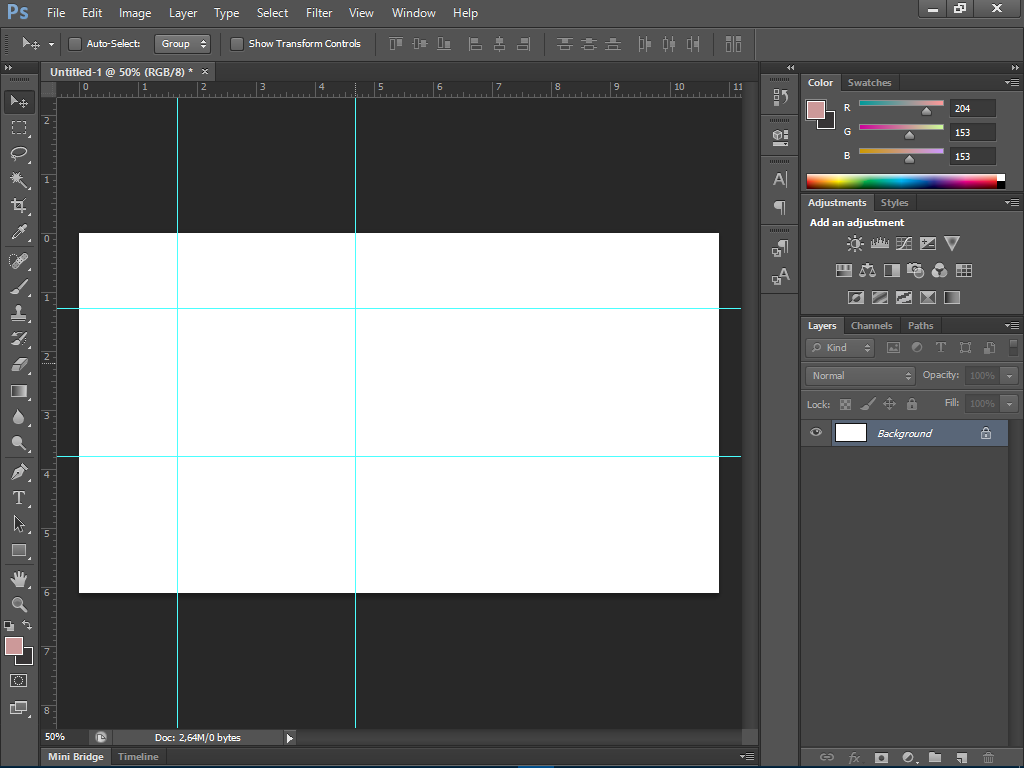
Task: Grab the Zoom tool
Action: pyautogui.click(x=18, y=603)
